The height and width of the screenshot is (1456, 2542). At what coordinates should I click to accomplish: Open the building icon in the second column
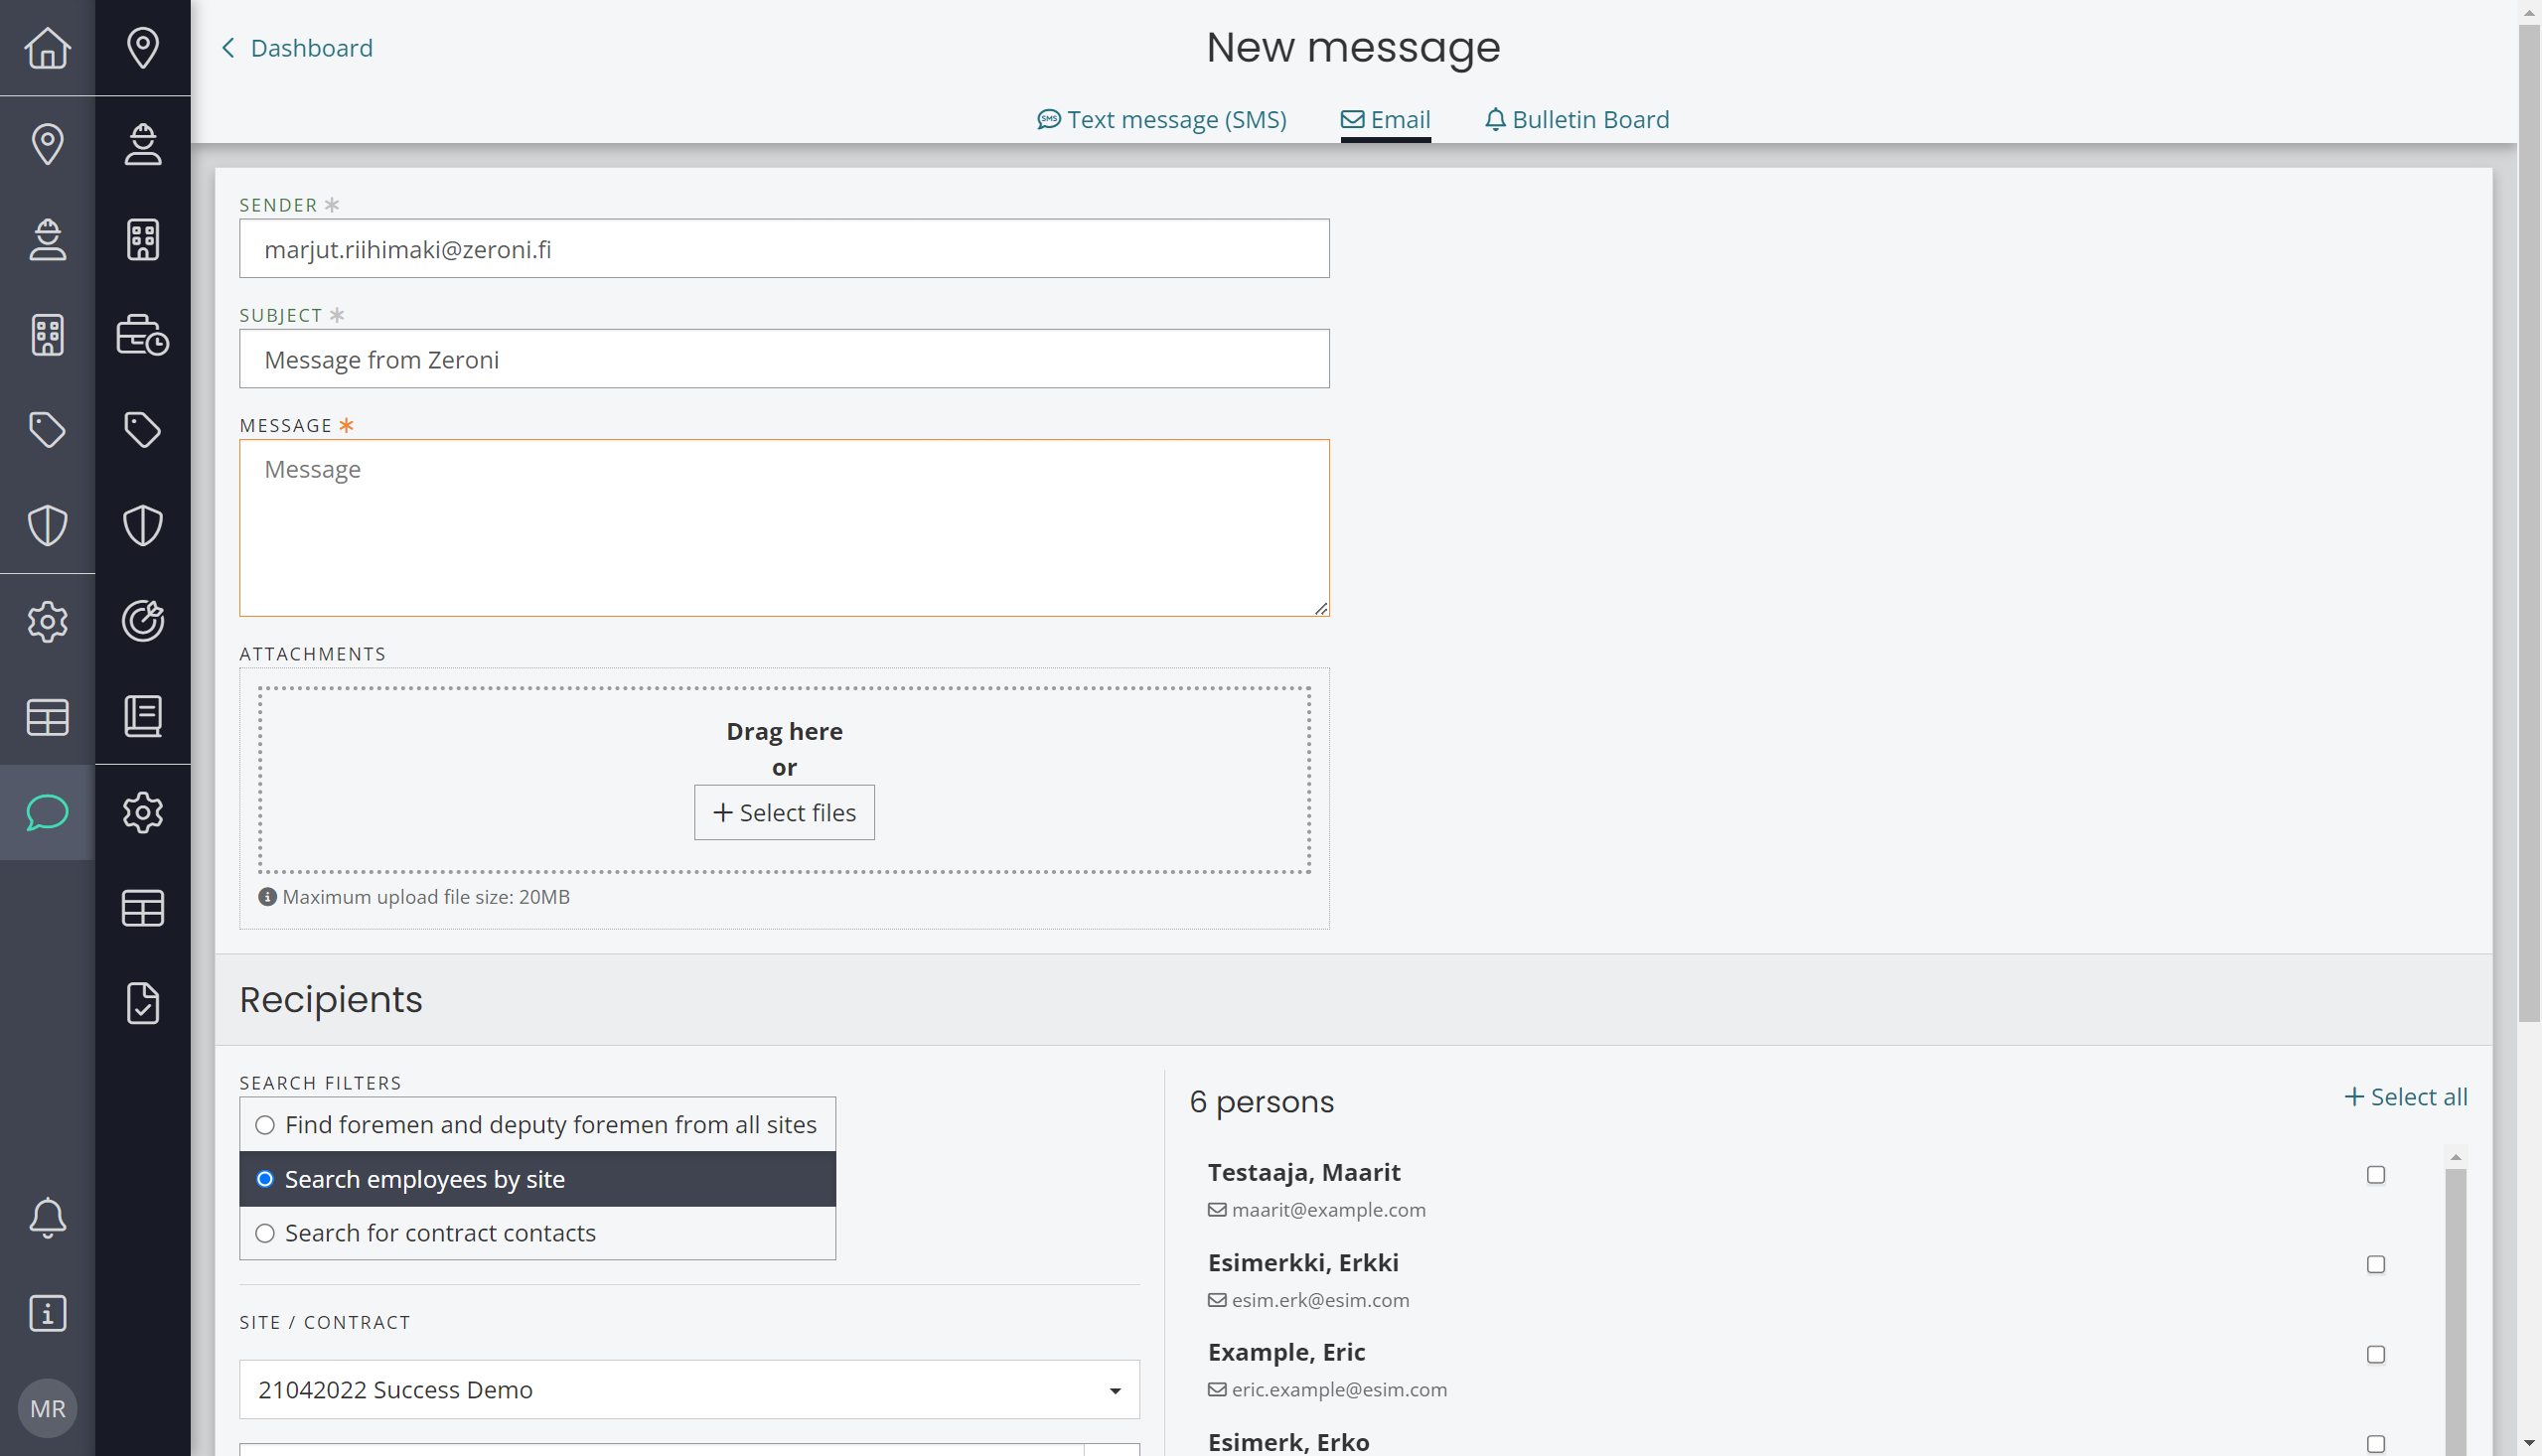pos(143,239)
